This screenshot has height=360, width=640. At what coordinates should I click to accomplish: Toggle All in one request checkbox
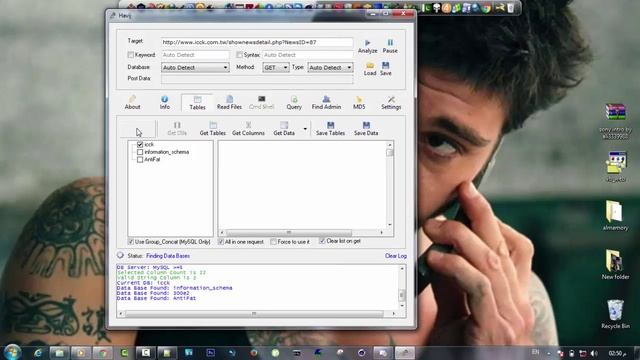point(221,242)
